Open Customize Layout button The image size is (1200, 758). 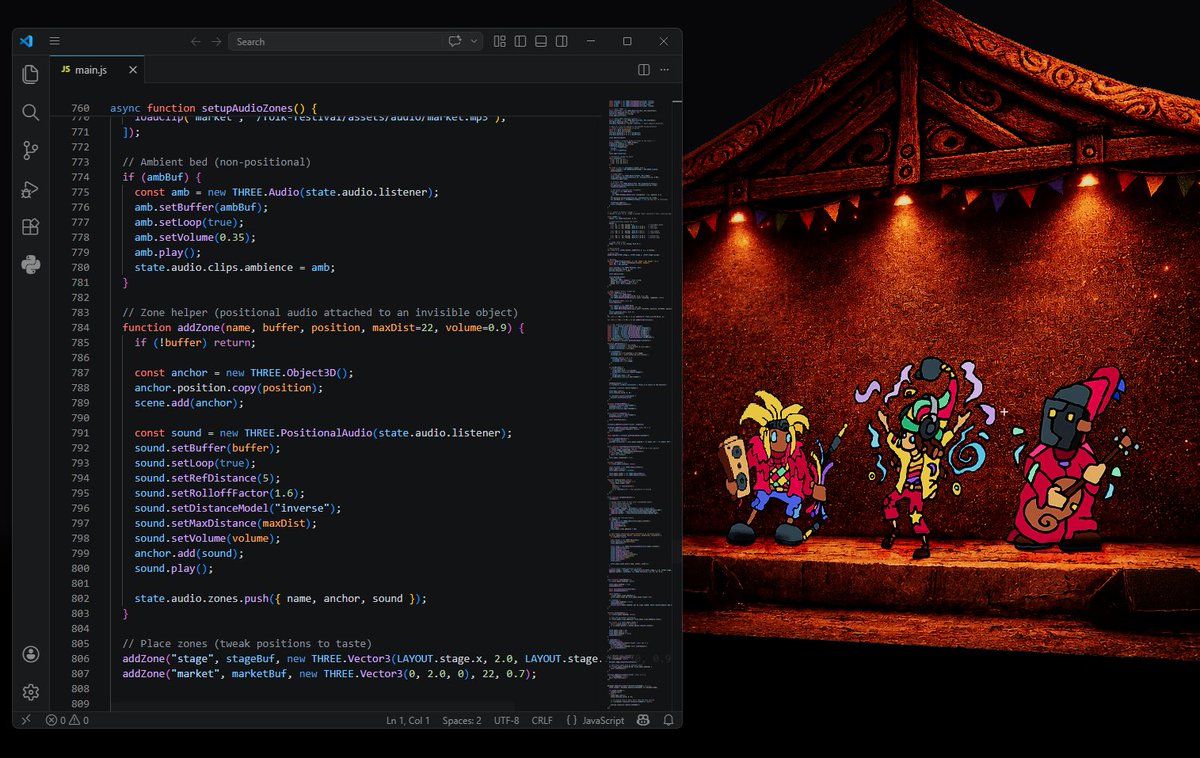click(x=499, y=41)
